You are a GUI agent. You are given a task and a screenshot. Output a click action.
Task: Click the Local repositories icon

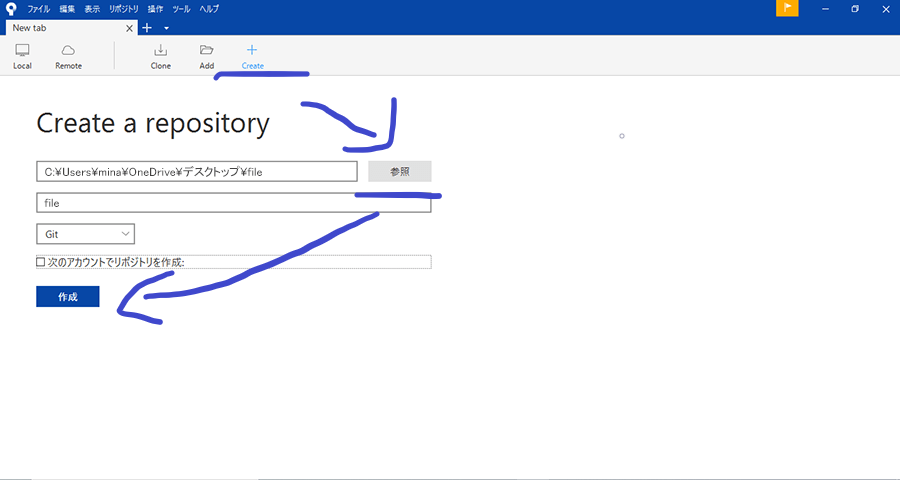[22, 50]
